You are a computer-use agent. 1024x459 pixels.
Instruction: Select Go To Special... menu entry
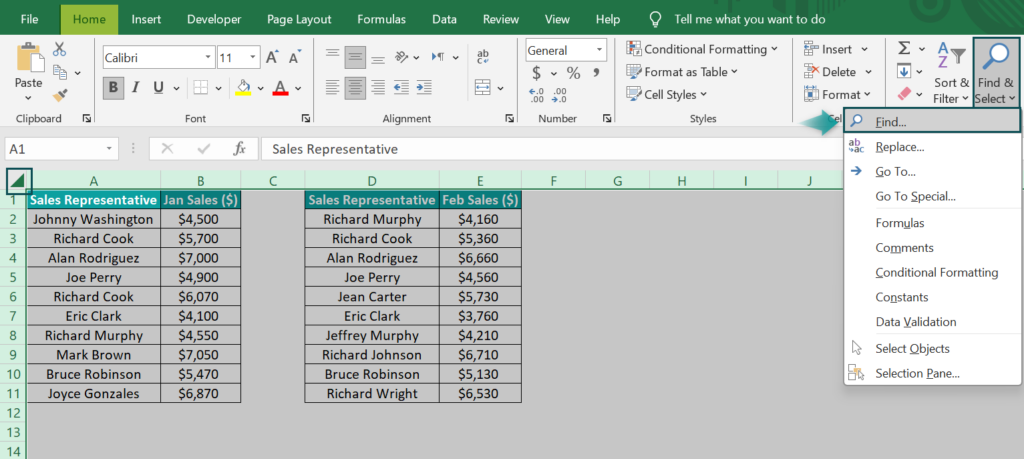pyautogui.click(x=915, y=197)
